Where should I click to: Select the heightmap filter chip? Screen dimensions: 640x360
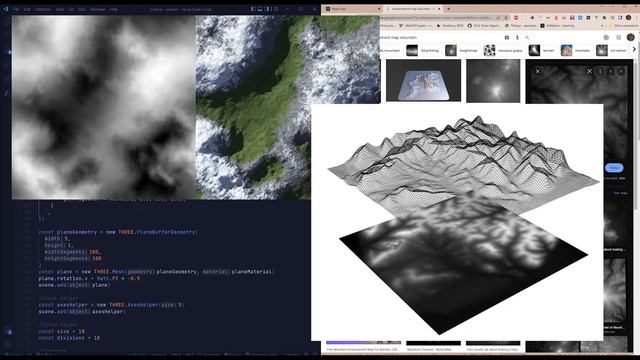coord(462,50)
